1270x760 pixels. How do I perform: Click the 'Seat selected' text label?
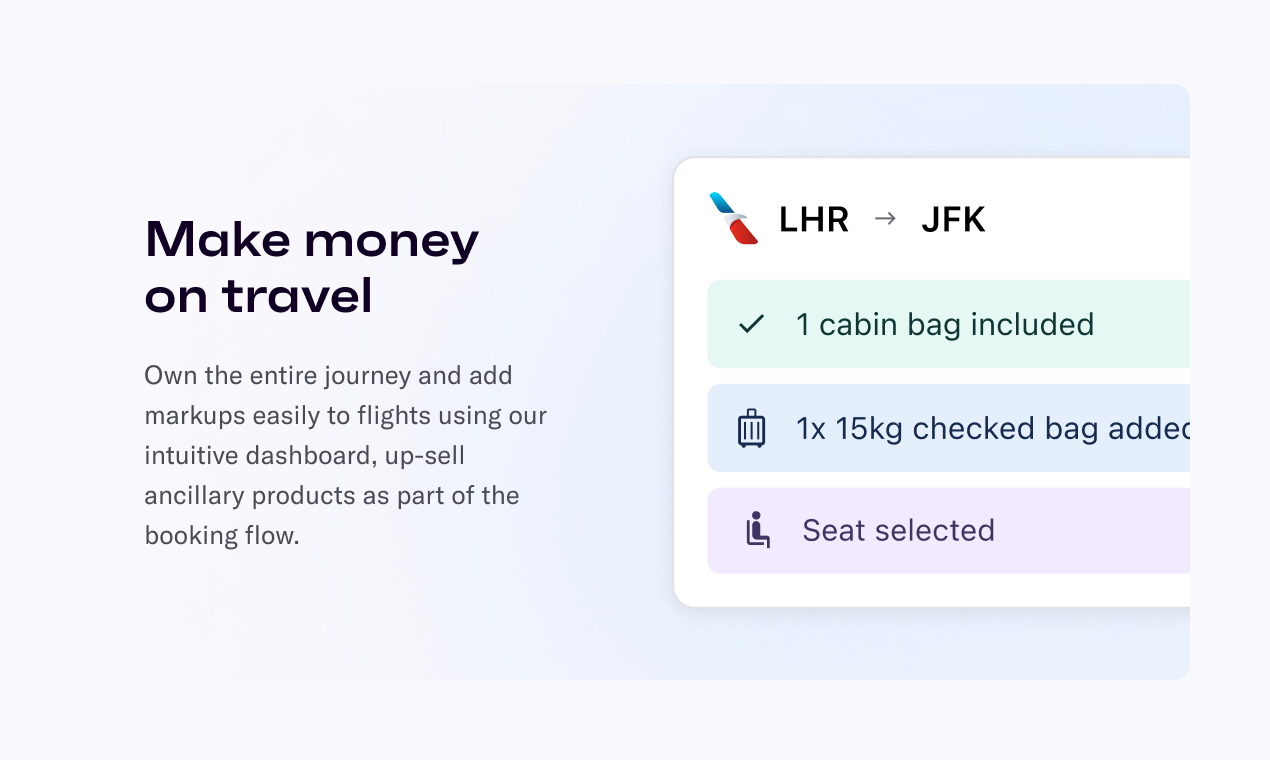point(898,530)
